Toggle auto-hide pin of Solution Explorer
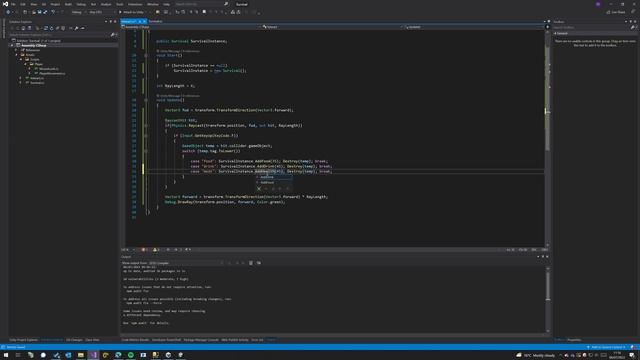 point(111,22)
